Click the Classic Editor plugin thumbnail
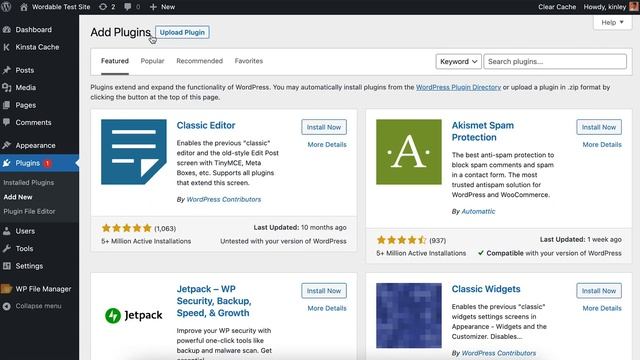The width and height of the screenshot is (640, 360). tap(133, 152)
